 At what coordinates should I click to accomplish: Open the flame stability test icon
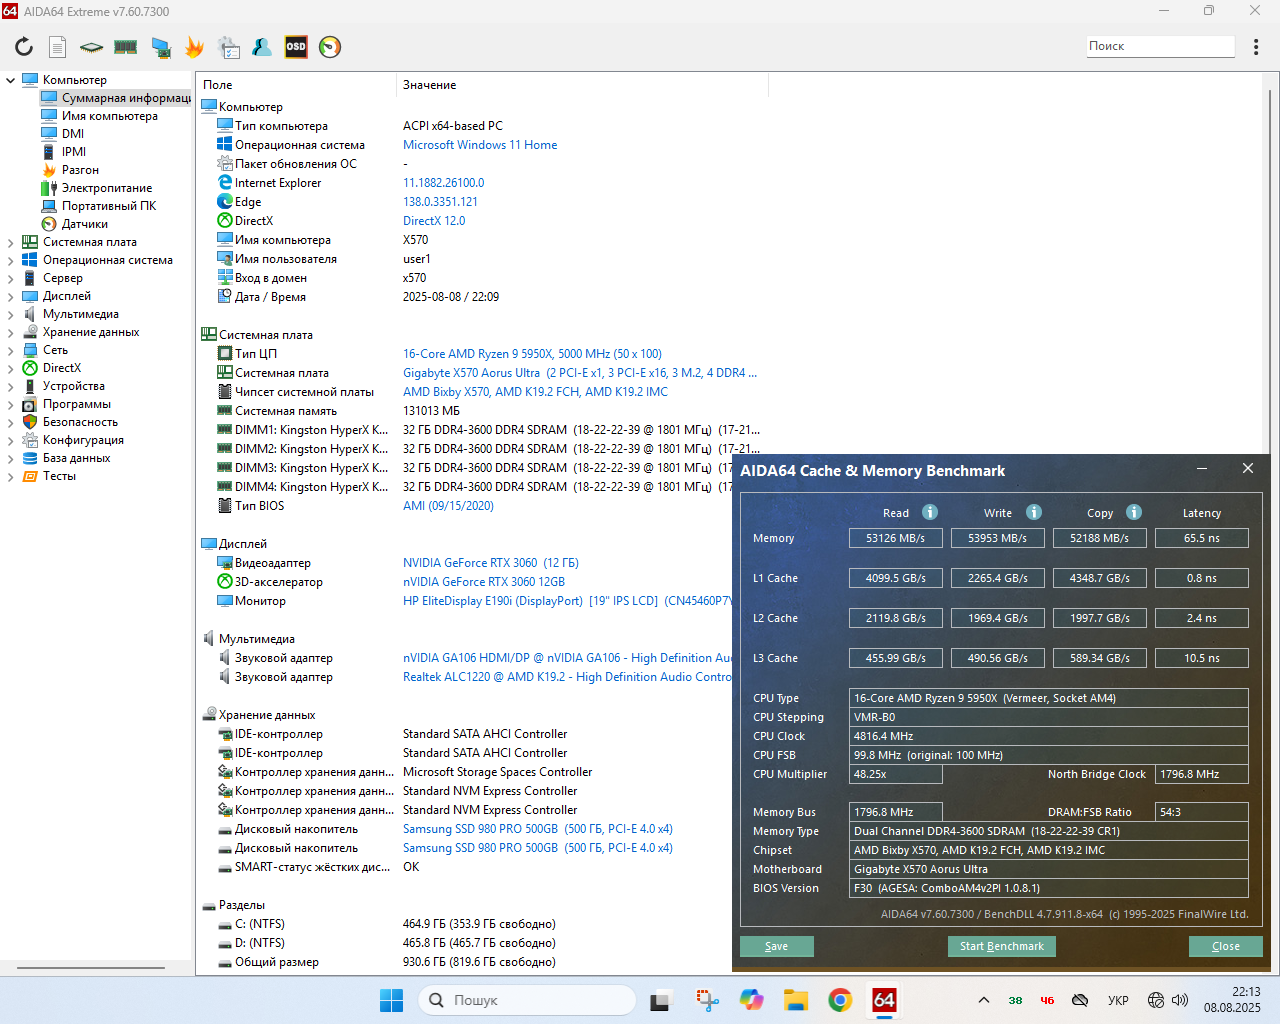click(194, 47)
